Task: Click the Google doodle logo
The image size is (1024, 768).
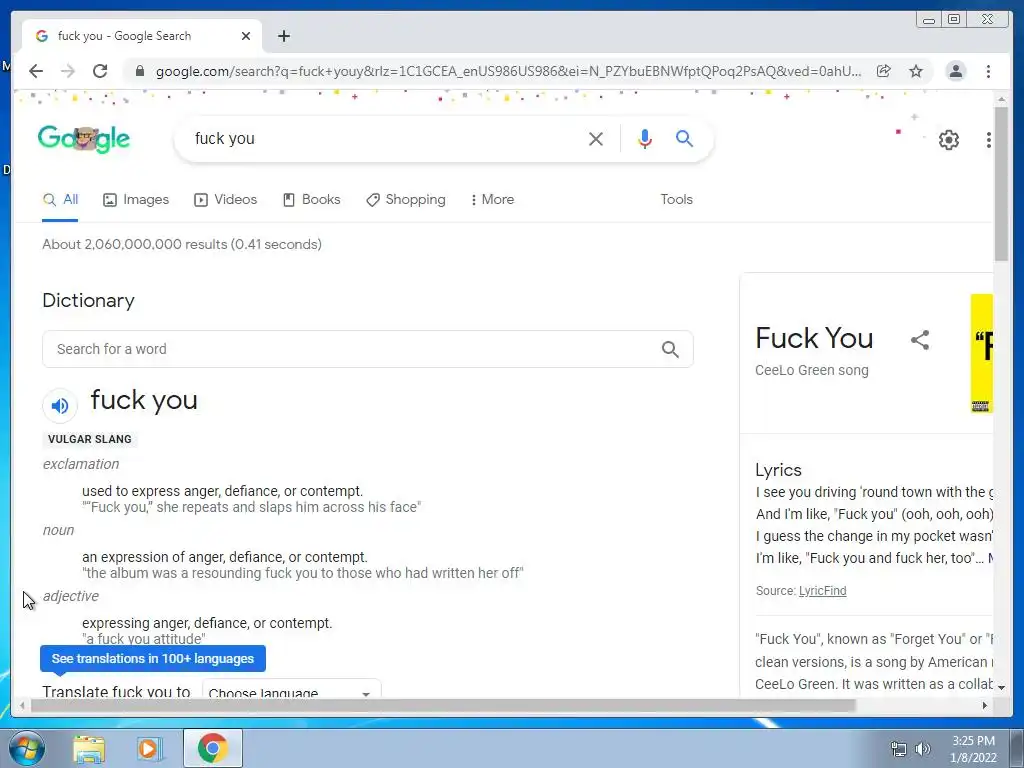Action: (x=84, y=138)
